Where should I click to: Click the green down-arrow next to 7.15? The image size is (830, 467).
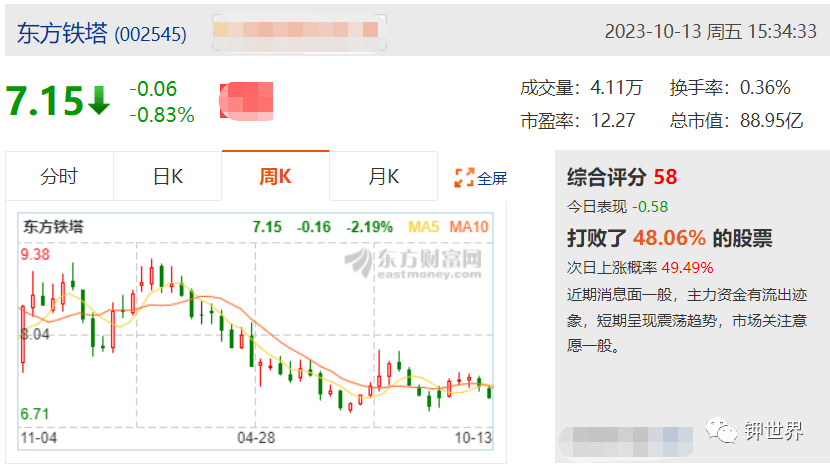click(99, 101)
